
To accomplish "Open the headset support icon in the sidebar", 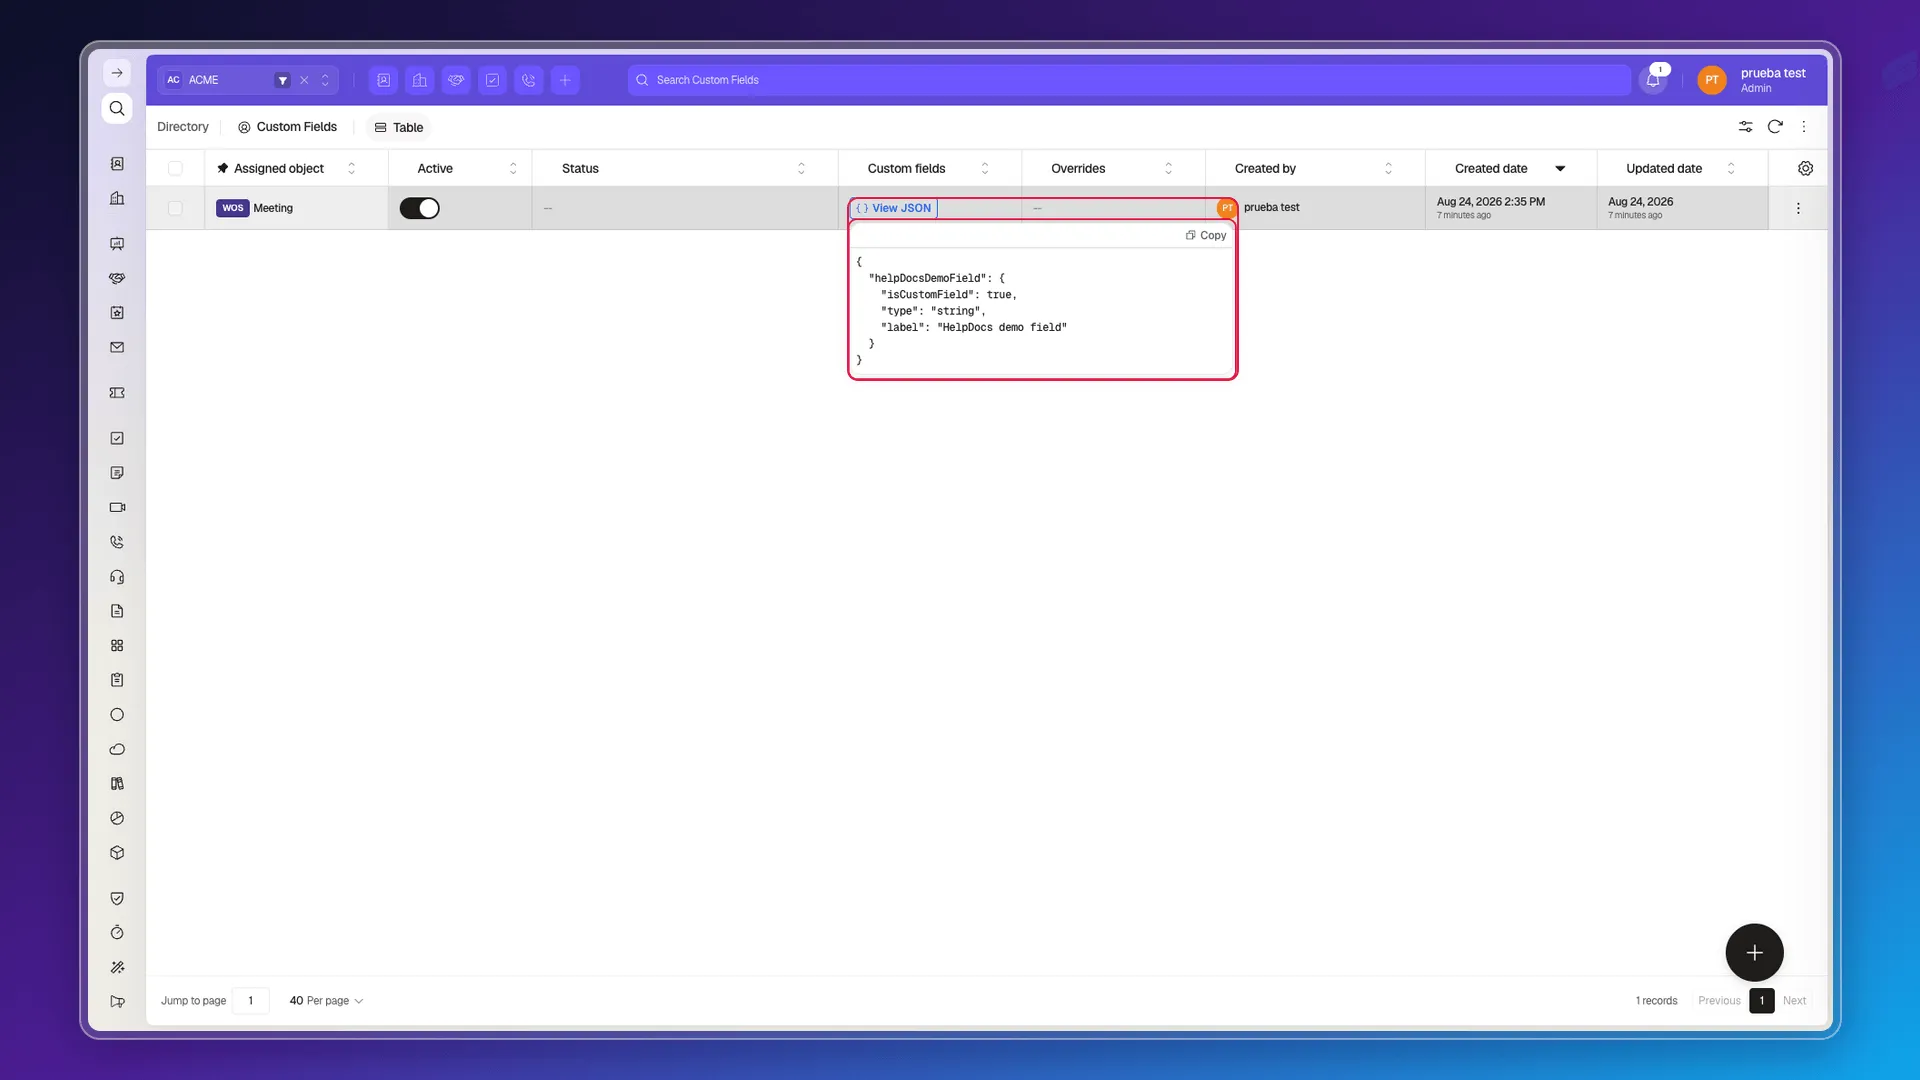I will click(117, 577).
